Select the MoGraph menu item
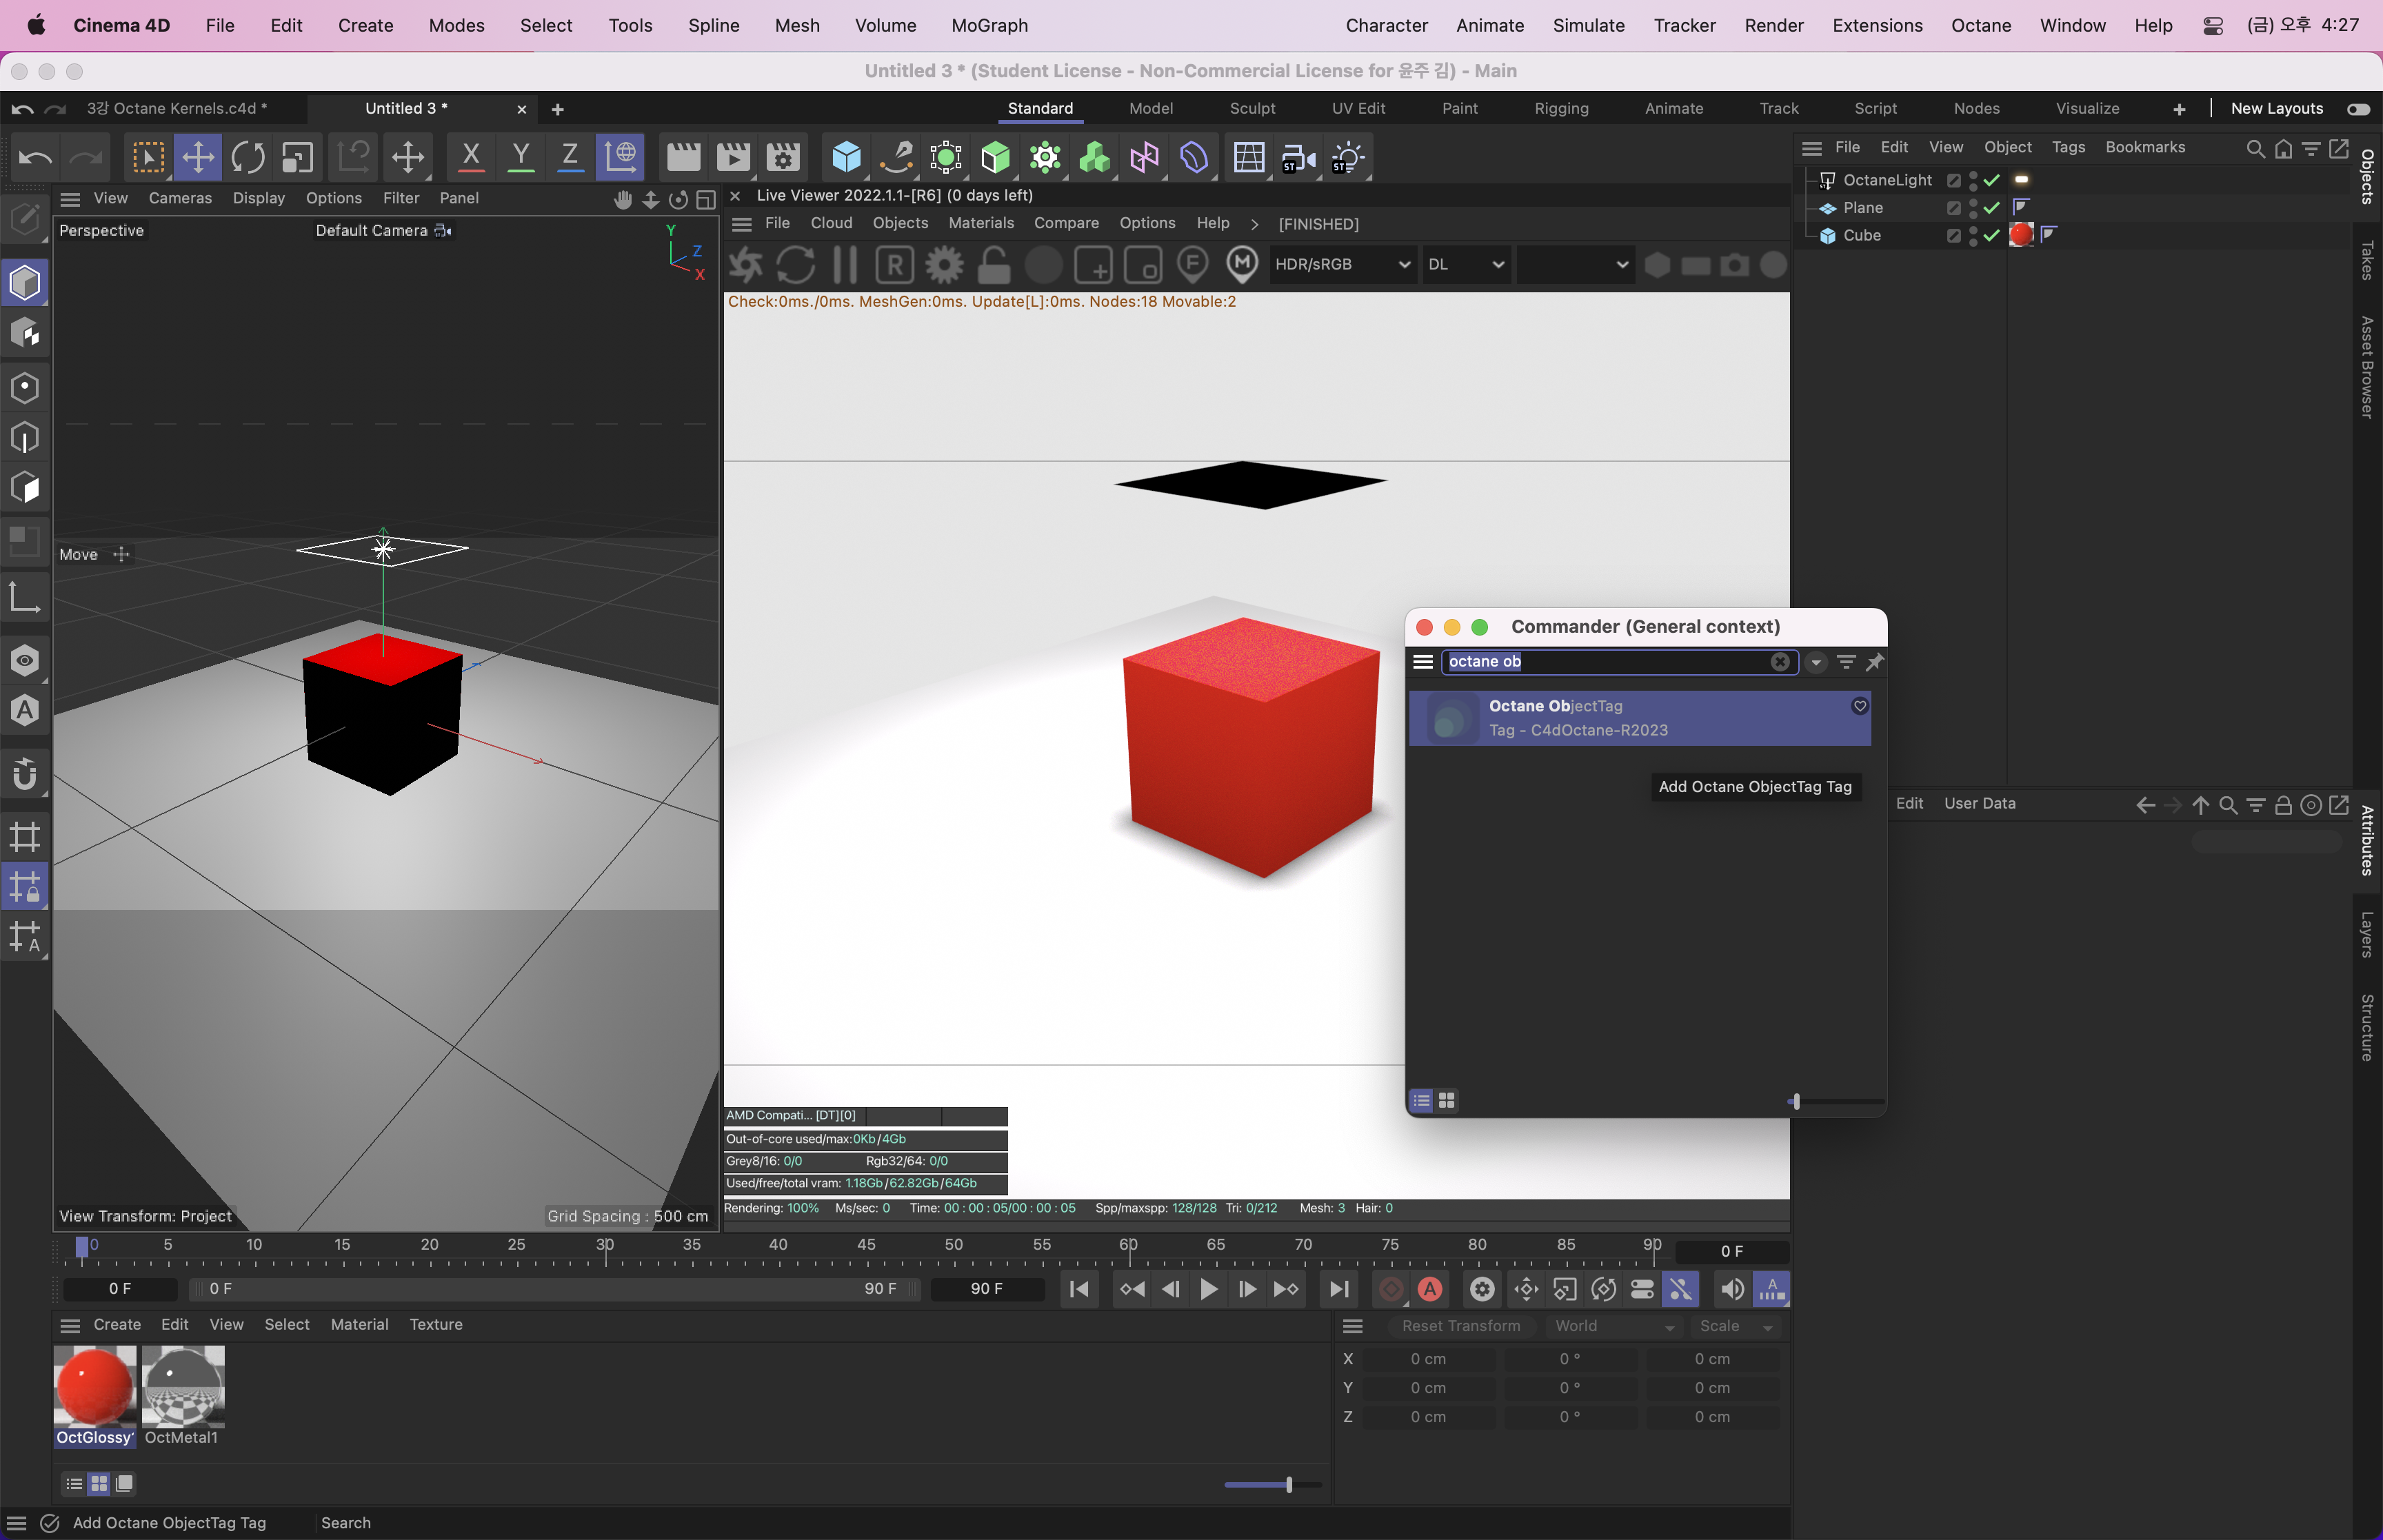Viewport: 2383px width, 1540px height. (990, 24)
